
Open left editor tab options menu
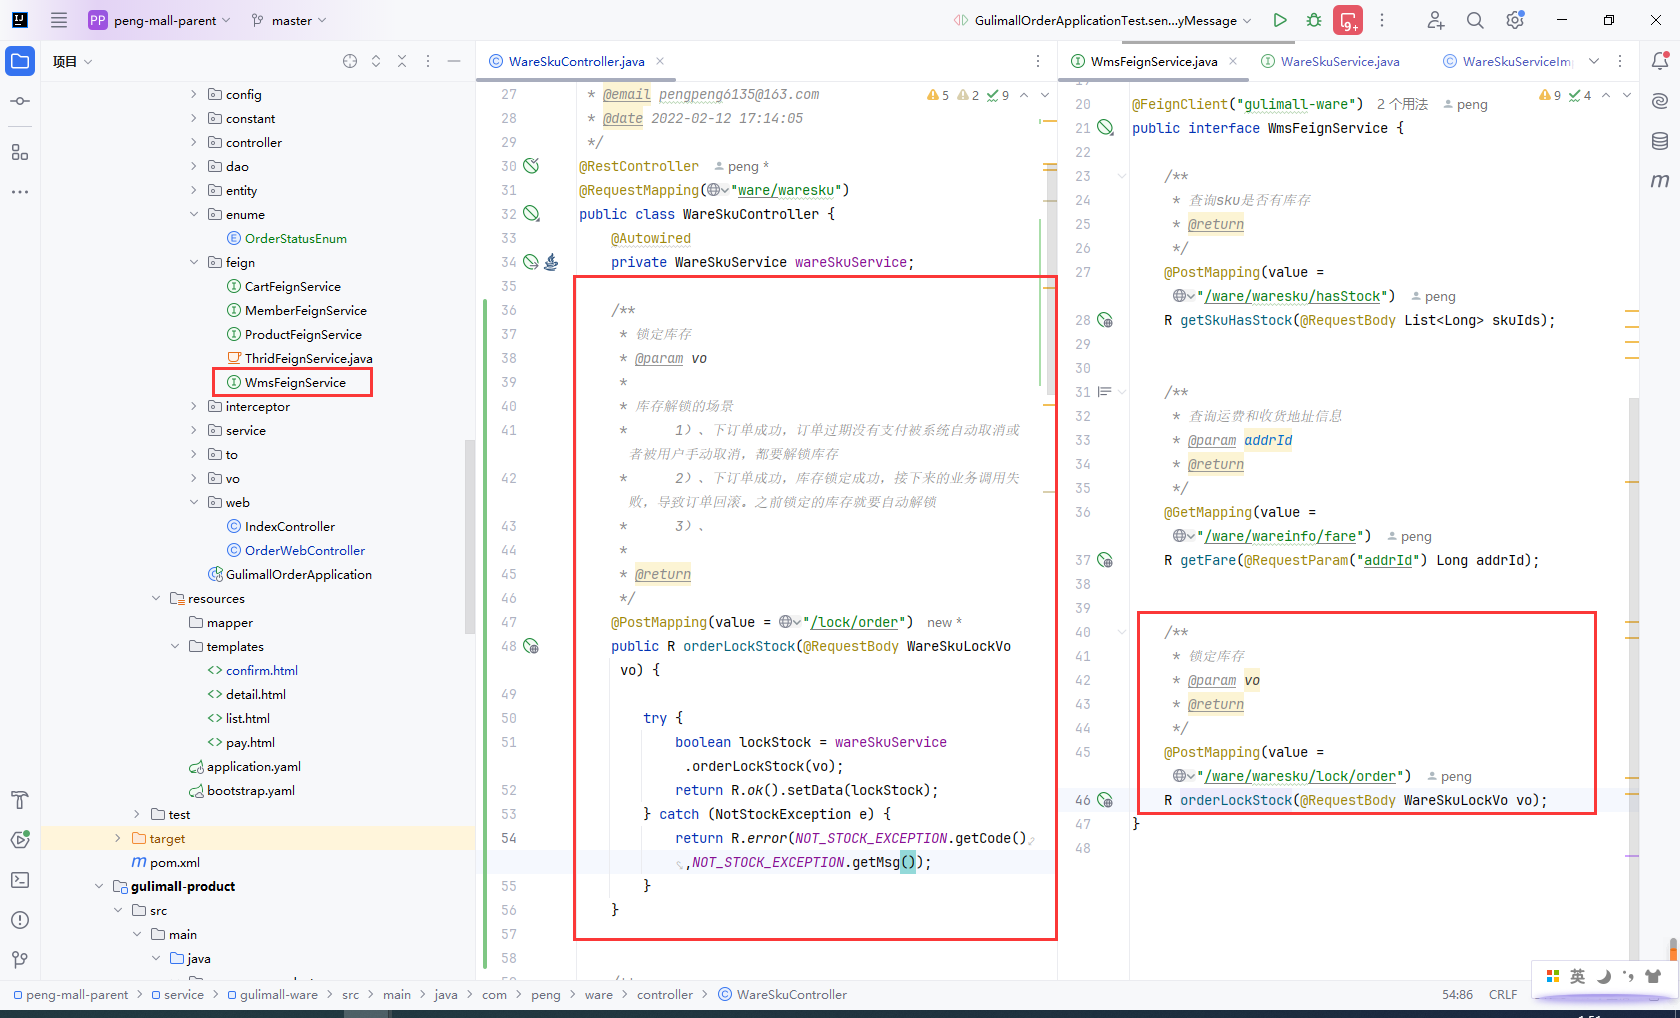coord(1038,61)
